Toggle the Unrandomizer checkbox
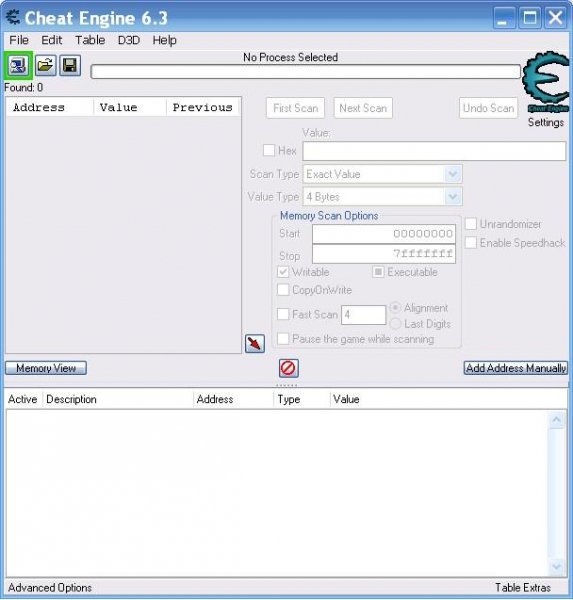573x600 pixels. (x=471, y=224)
